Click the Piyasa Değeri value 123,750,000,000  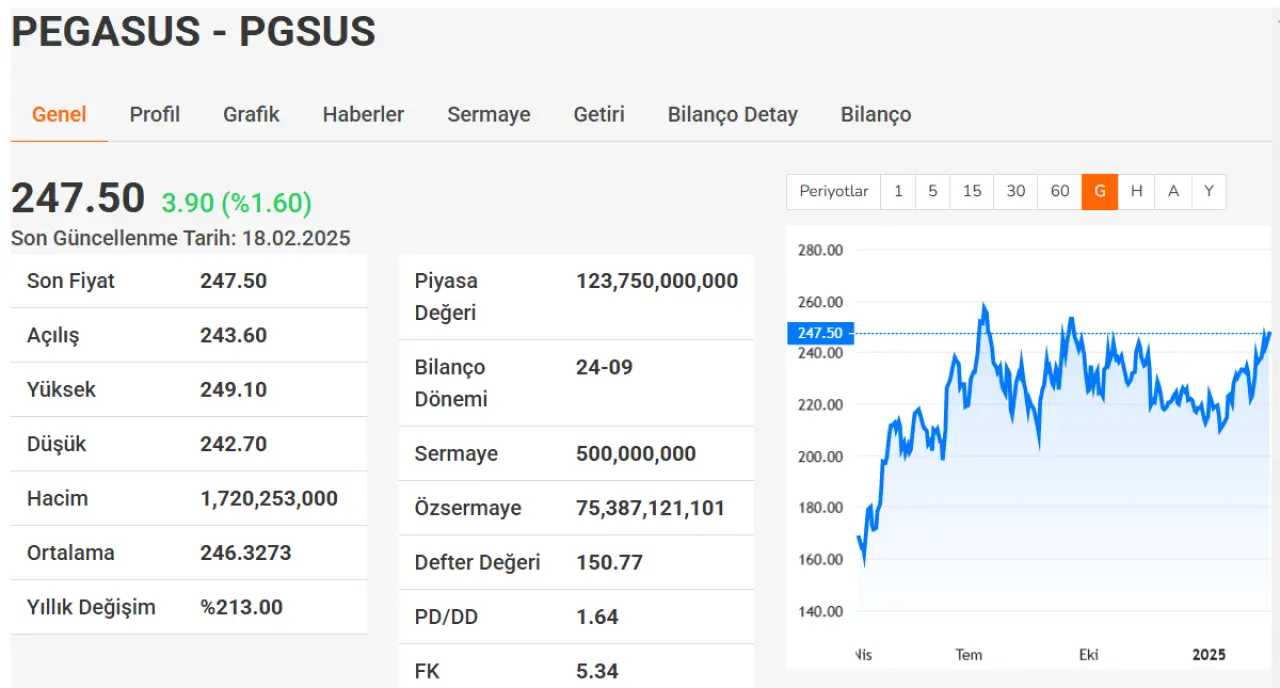coord(657,281)
